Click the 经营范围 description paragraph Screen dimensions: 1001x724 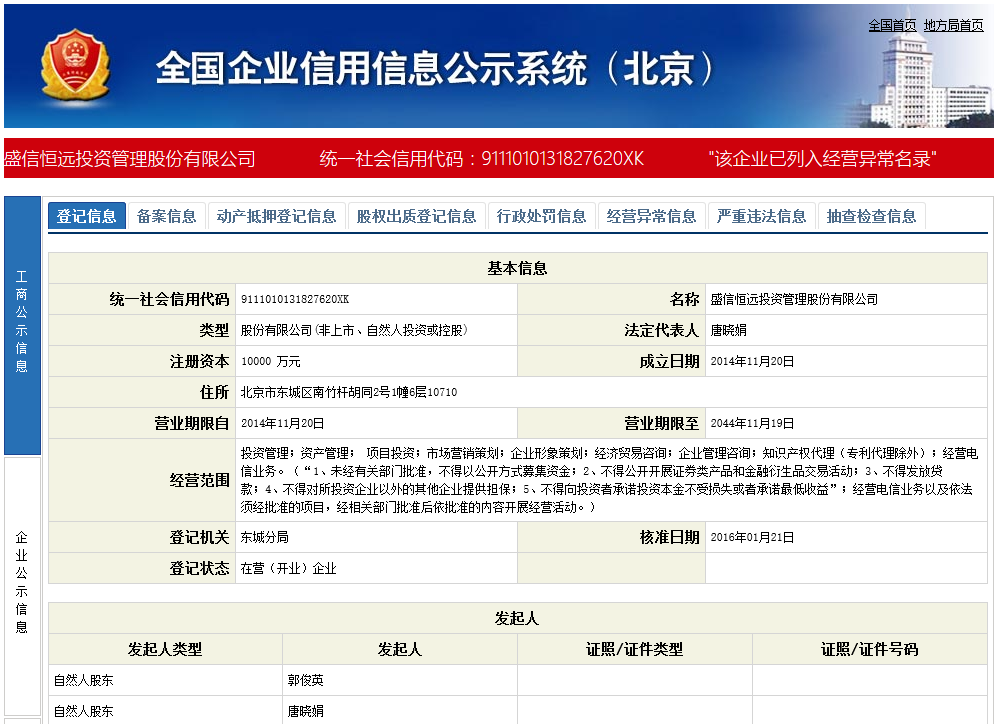[x=609, y=480]
